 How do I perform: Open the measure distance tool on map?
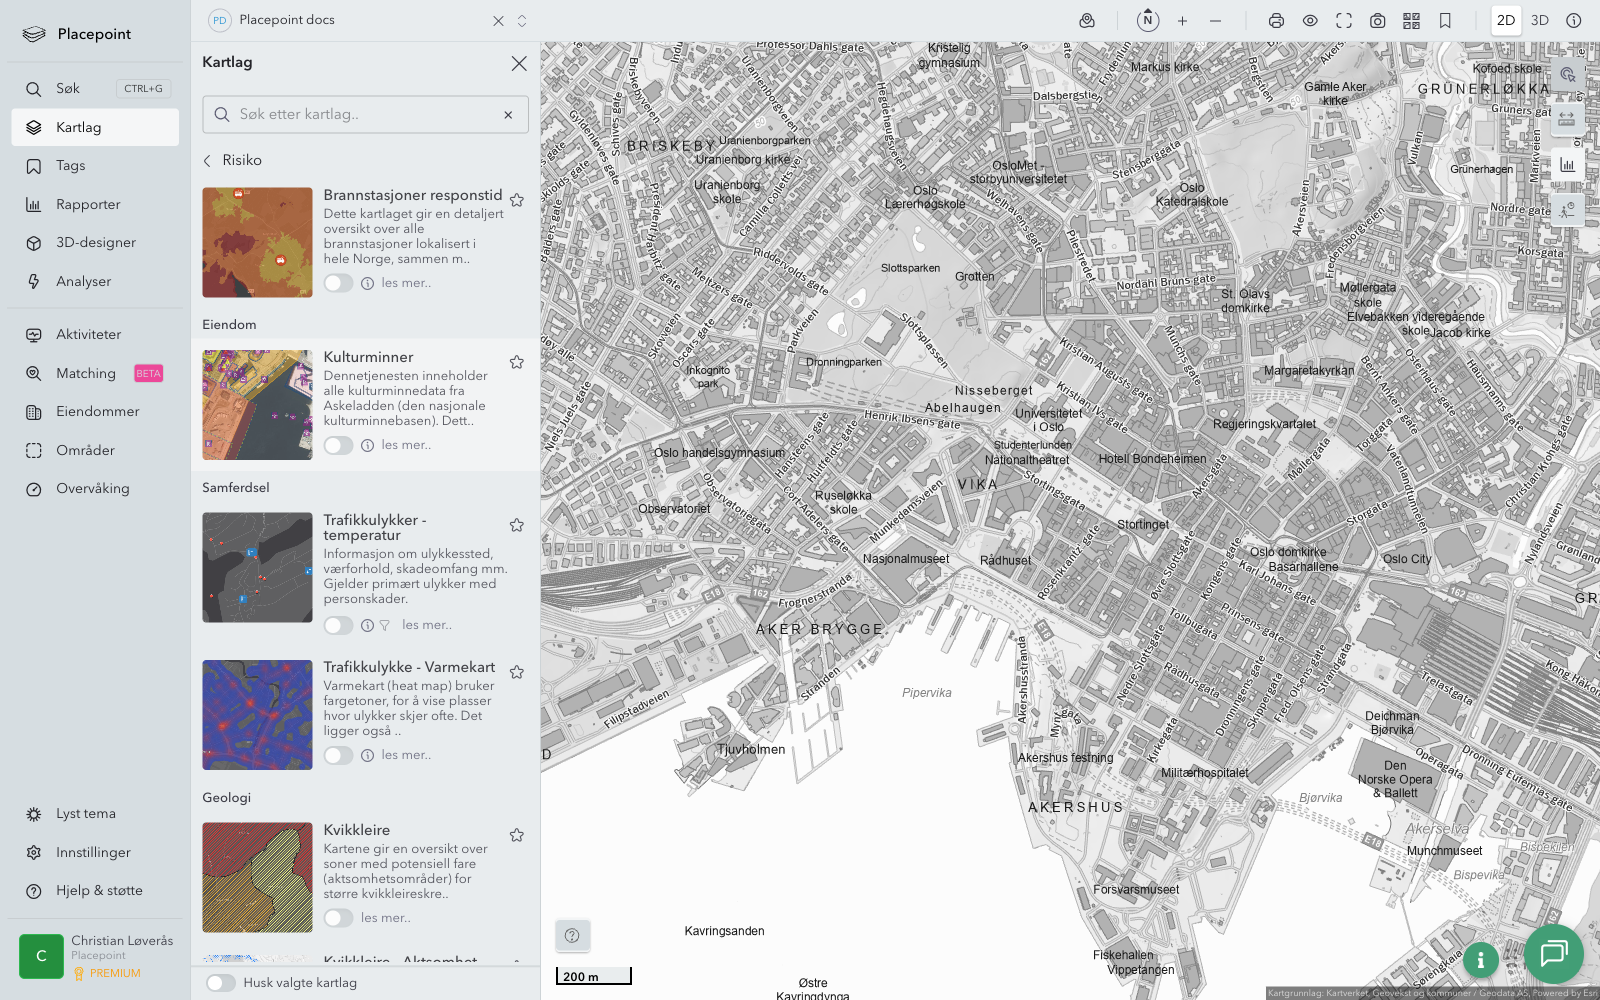pyautogui.click(x=1566, y=119)
